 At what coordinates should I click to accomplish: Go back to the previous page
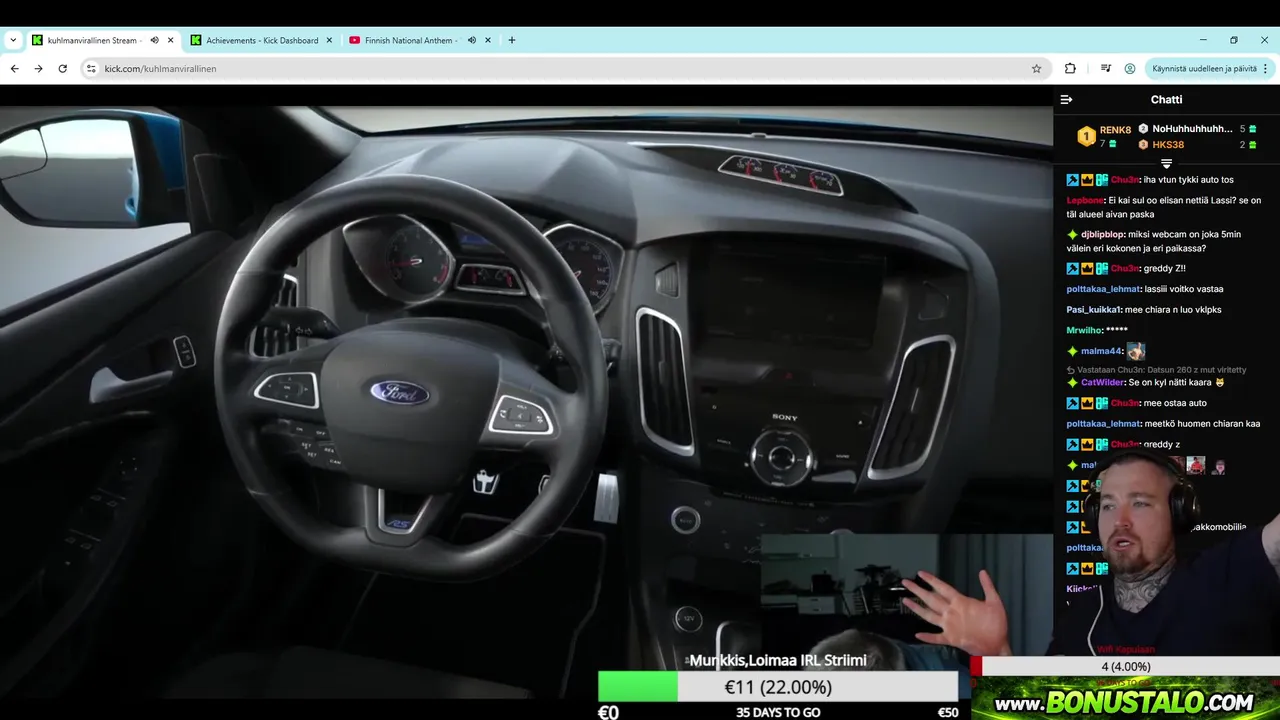[x=14, y=69]
